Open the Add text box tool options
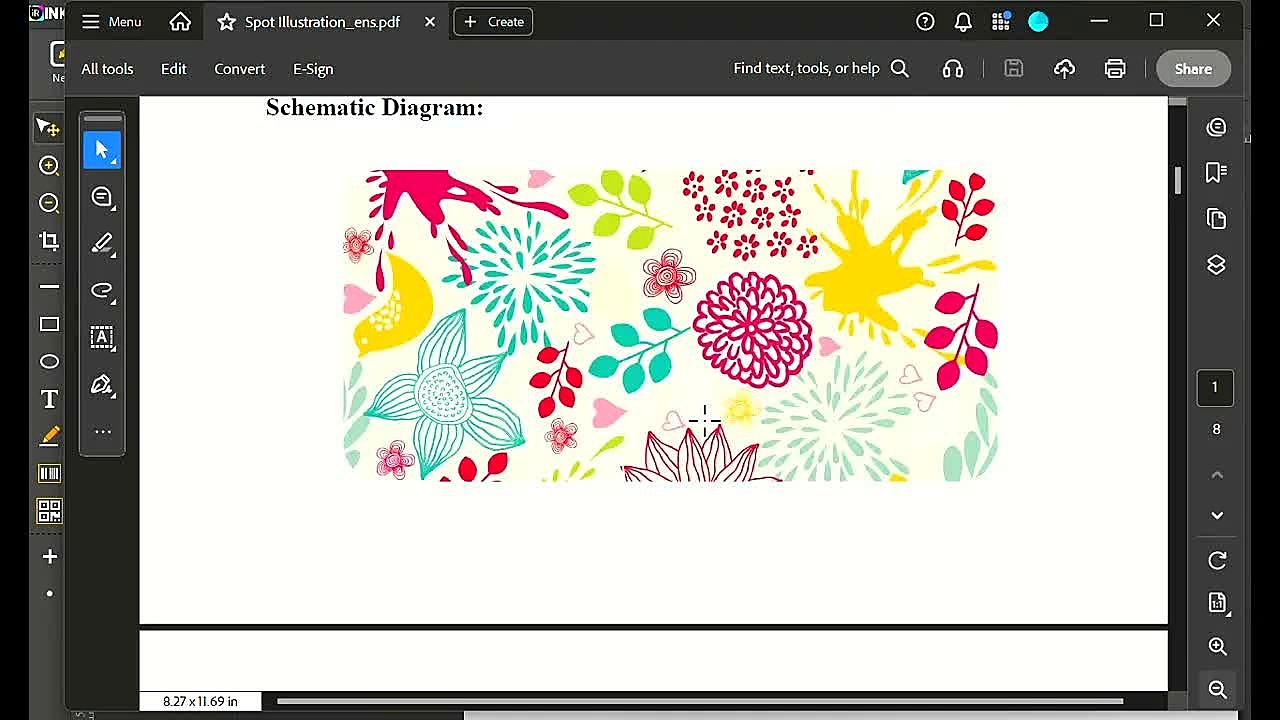 coord(102,338)
